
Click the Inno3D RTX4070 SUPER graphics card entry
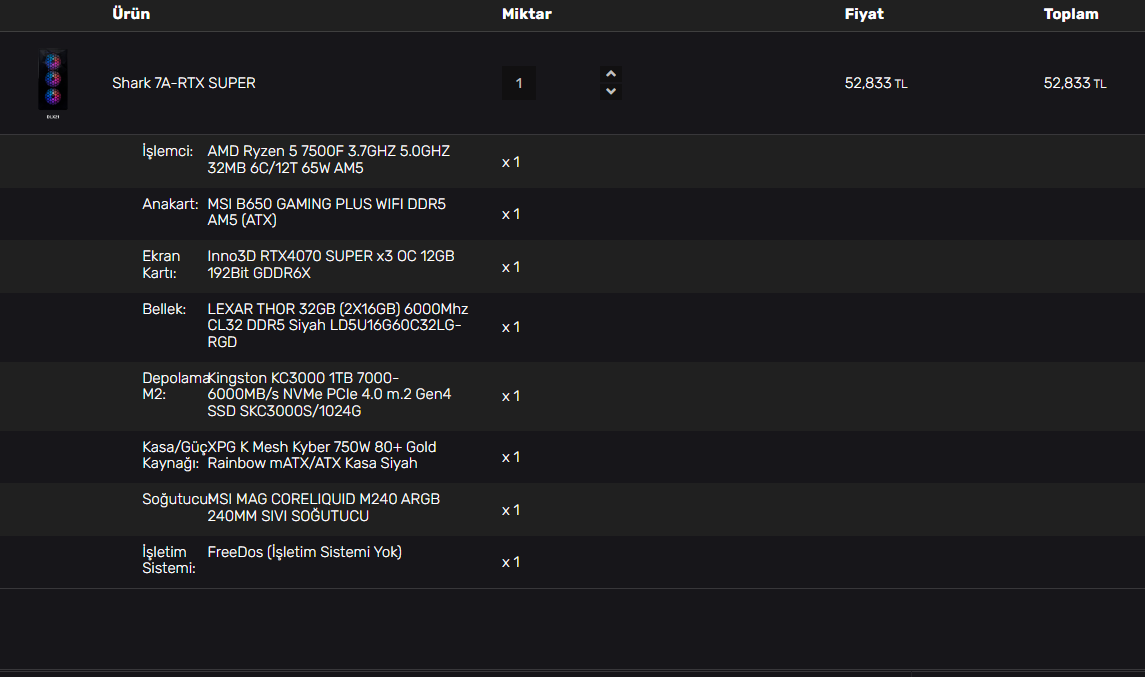point(330,264)
